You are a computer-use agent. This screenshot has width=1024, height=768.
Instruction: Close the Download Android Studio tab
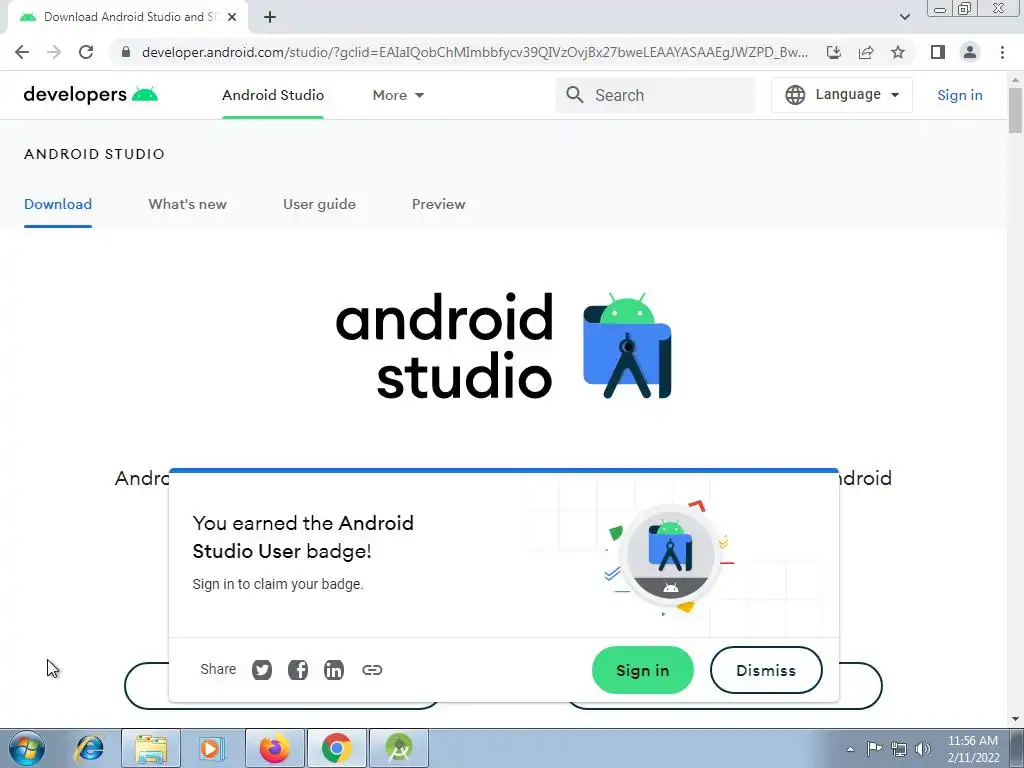coord(232,17)
